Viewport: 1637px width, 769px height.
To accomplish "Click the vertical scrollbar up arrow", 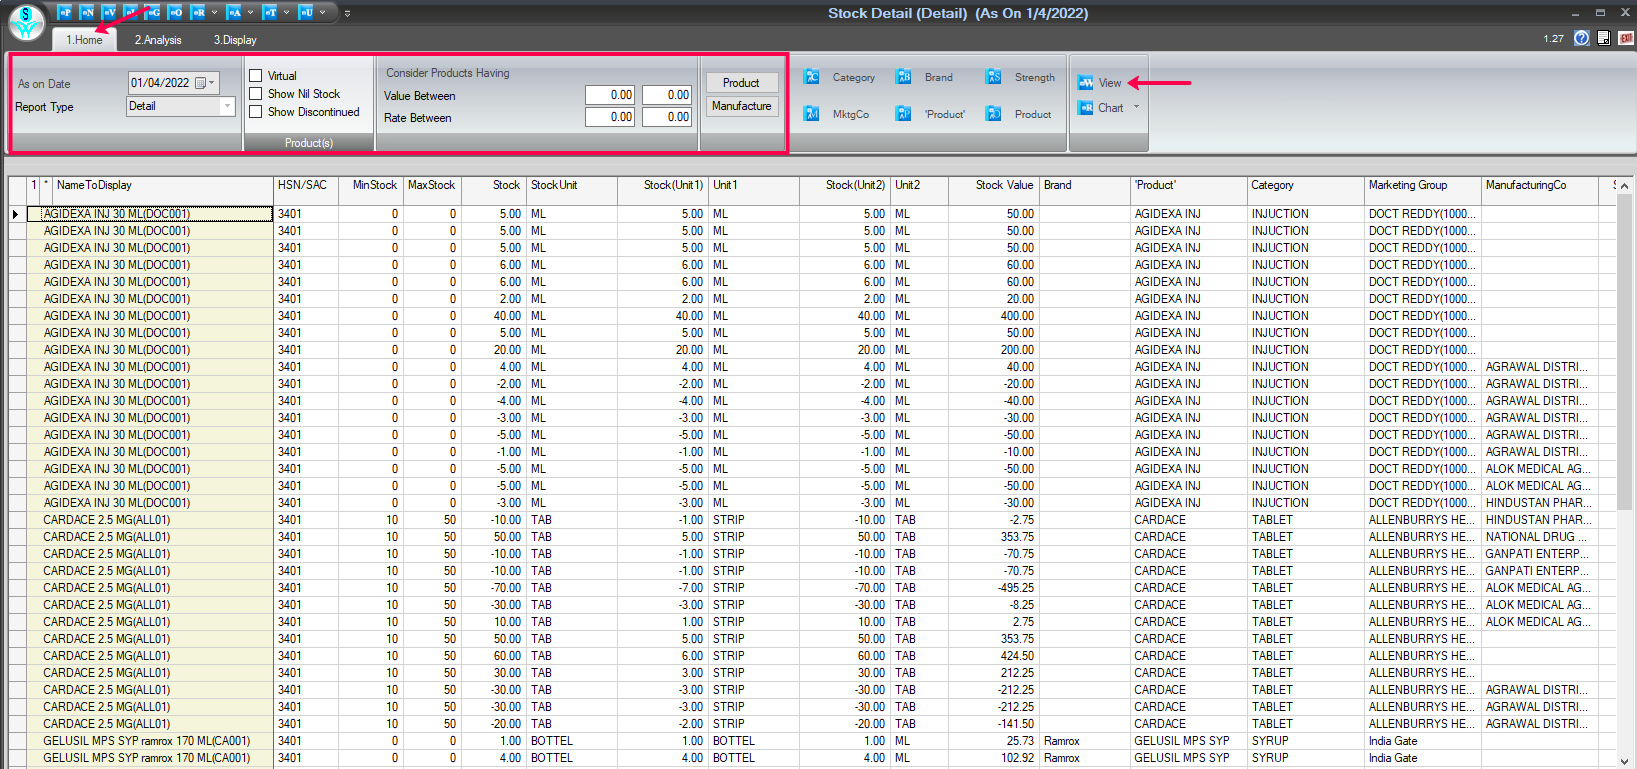I will (1624, 186).
